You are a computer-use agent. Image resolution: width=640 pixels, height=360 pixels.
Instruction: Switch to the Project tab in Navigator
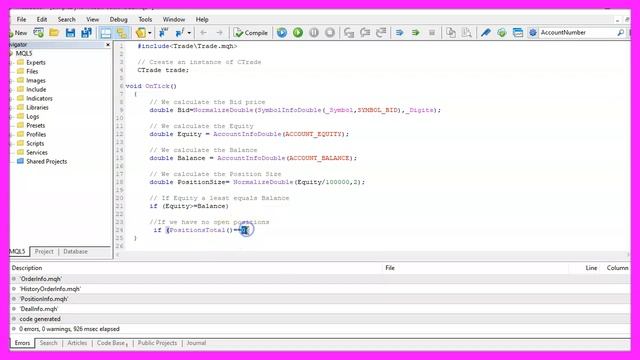tap(44, 251)
